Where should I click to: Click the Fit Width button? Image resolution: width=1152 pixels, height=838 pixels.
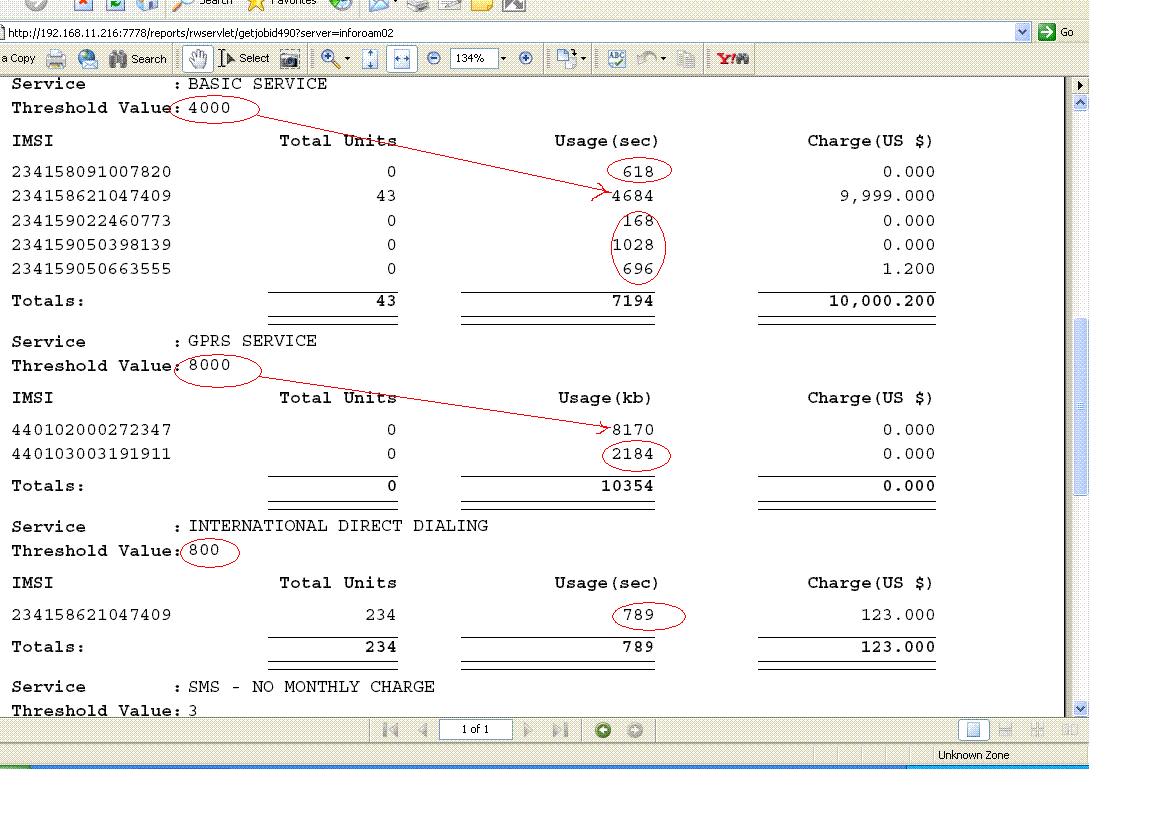click(x=402, y=59)
